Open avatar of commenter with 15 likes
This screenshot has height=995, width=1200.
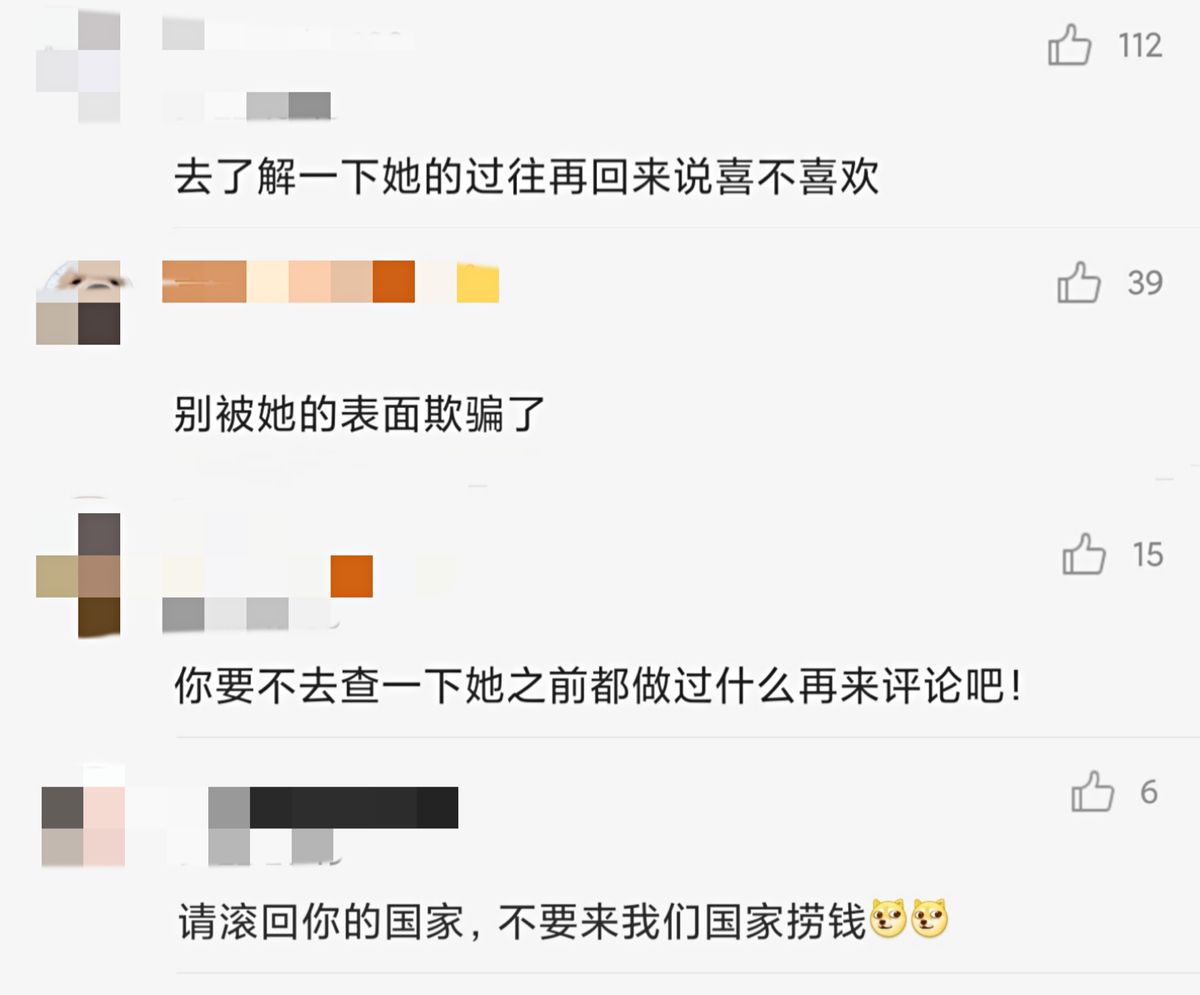tap(78, 576)
